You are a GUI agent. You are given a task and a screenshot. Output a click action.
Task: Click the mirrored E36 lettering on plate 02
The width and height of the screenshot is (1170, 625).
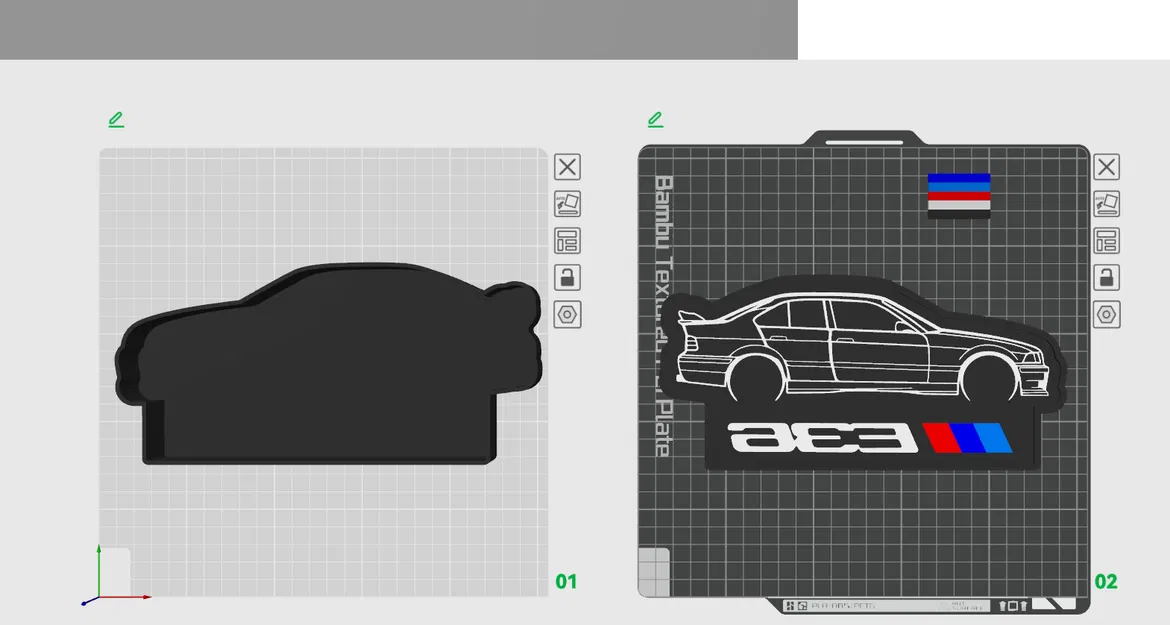(822, 438)
